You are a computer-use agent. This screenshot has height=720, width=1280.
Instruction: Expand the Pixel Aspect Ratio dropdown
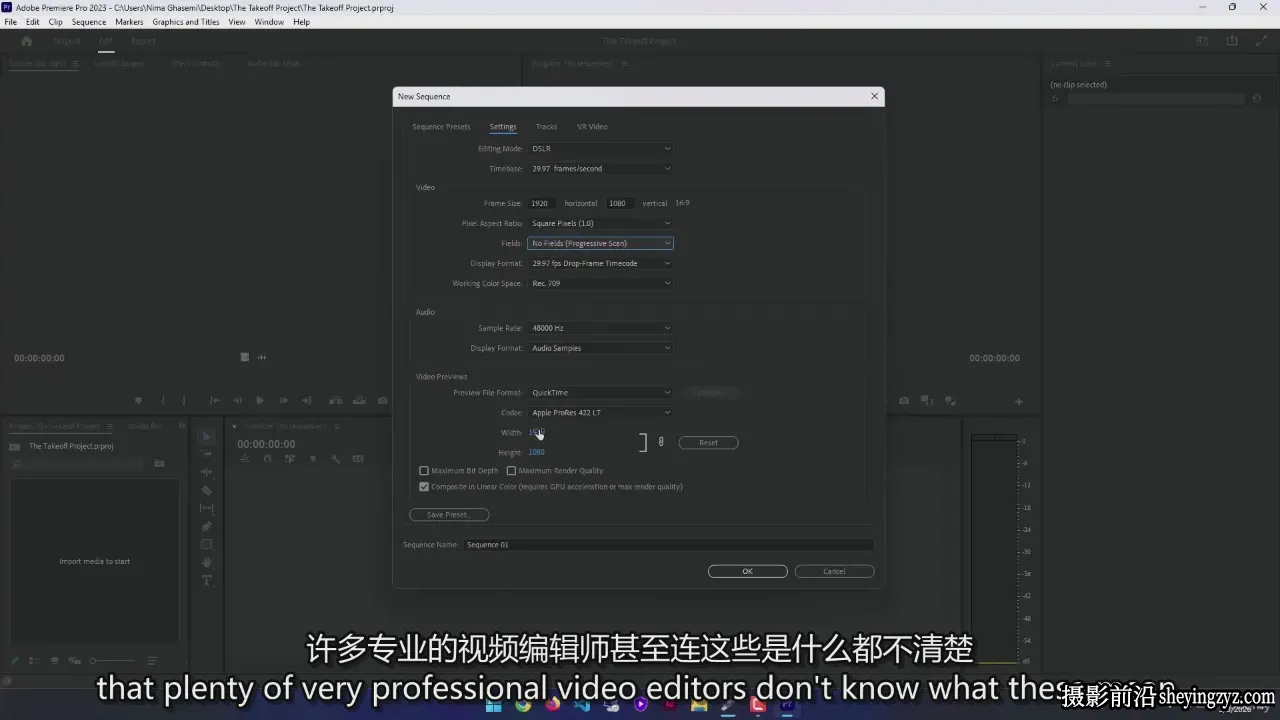point(600,223)
